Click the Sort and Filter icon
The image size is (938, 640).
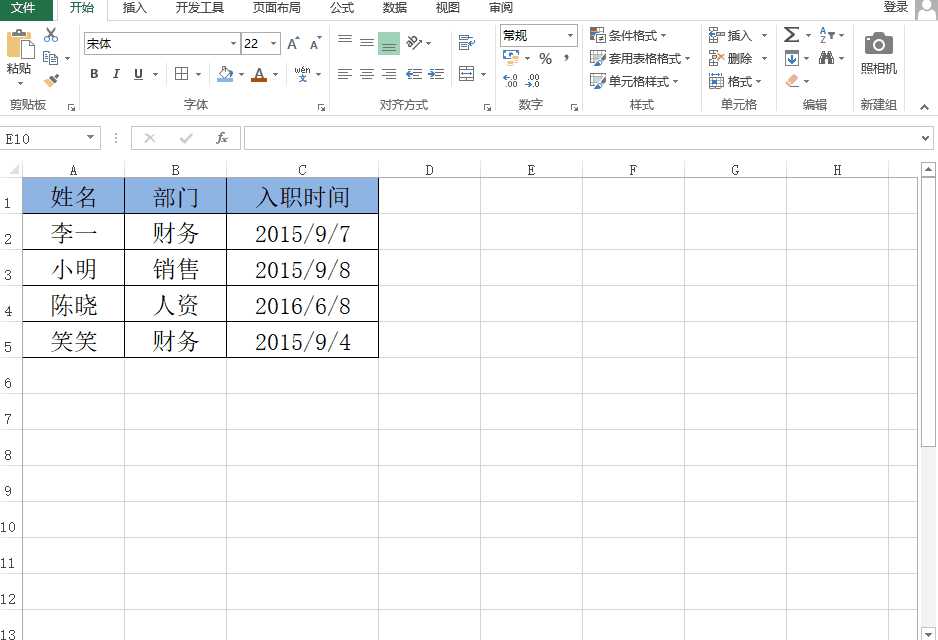[827, 35]
